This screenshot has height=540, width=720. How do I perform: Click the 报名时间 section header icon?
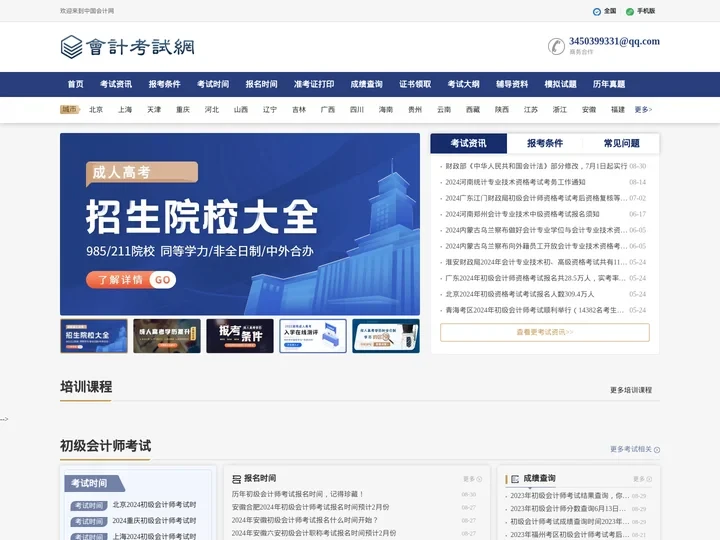(236, 479)
